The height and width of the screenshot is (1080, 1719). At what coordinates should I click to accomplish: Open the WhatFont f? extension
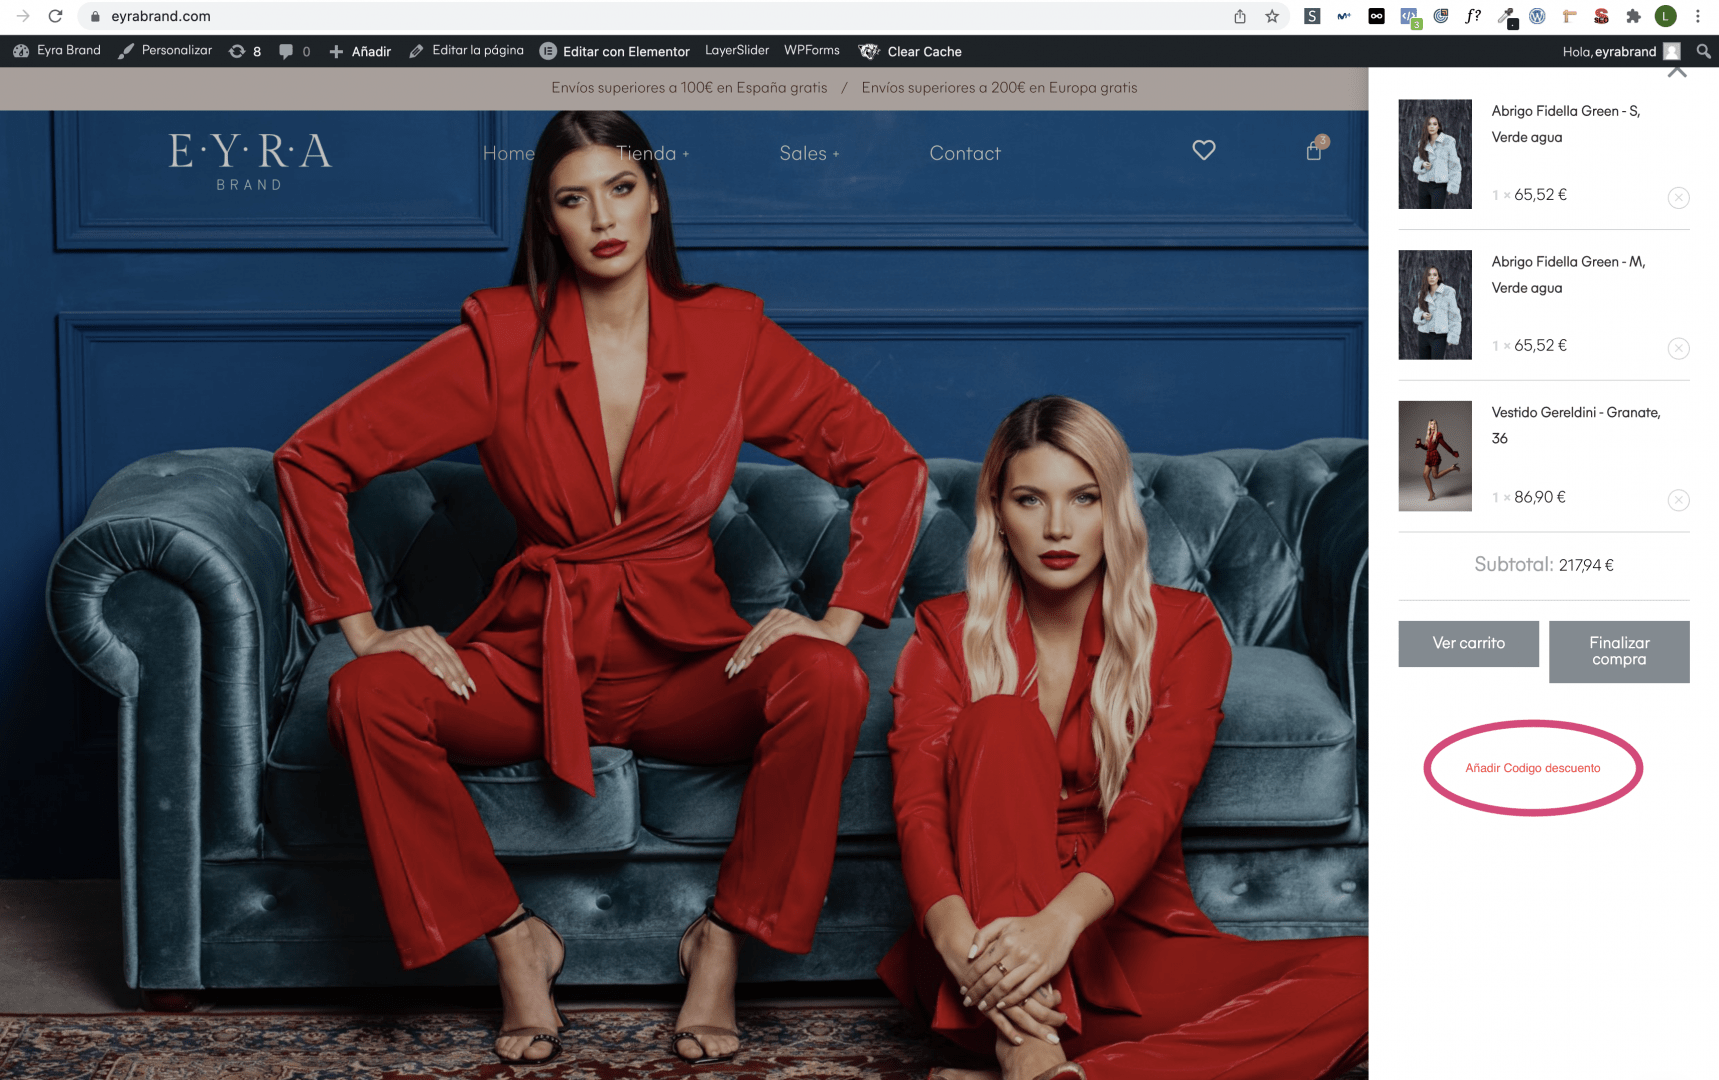1473,16
